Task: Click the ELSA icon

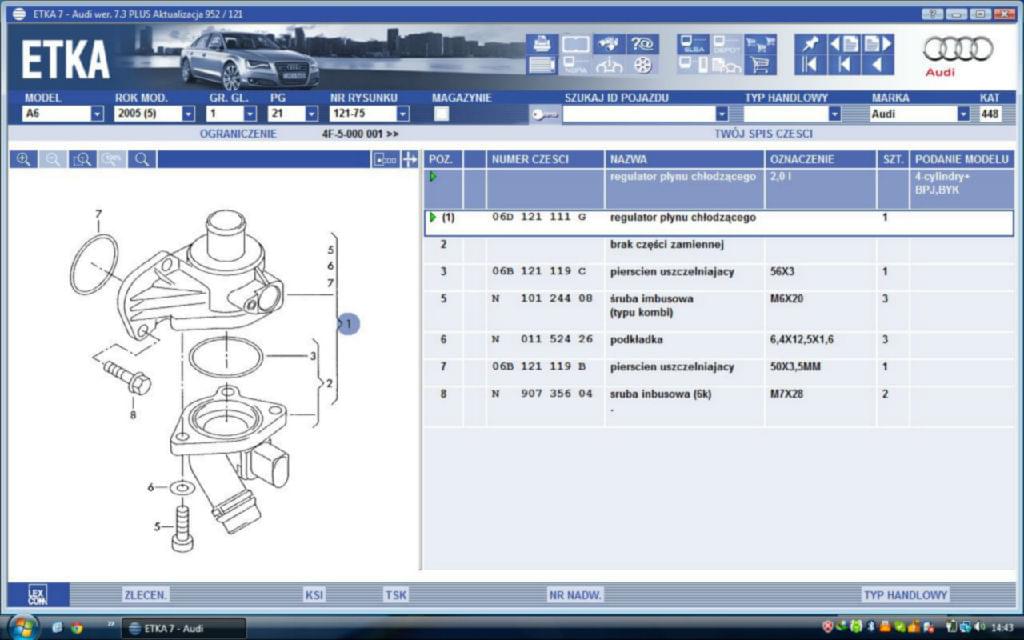Action: pyautogui.click(x=693, y=44)
